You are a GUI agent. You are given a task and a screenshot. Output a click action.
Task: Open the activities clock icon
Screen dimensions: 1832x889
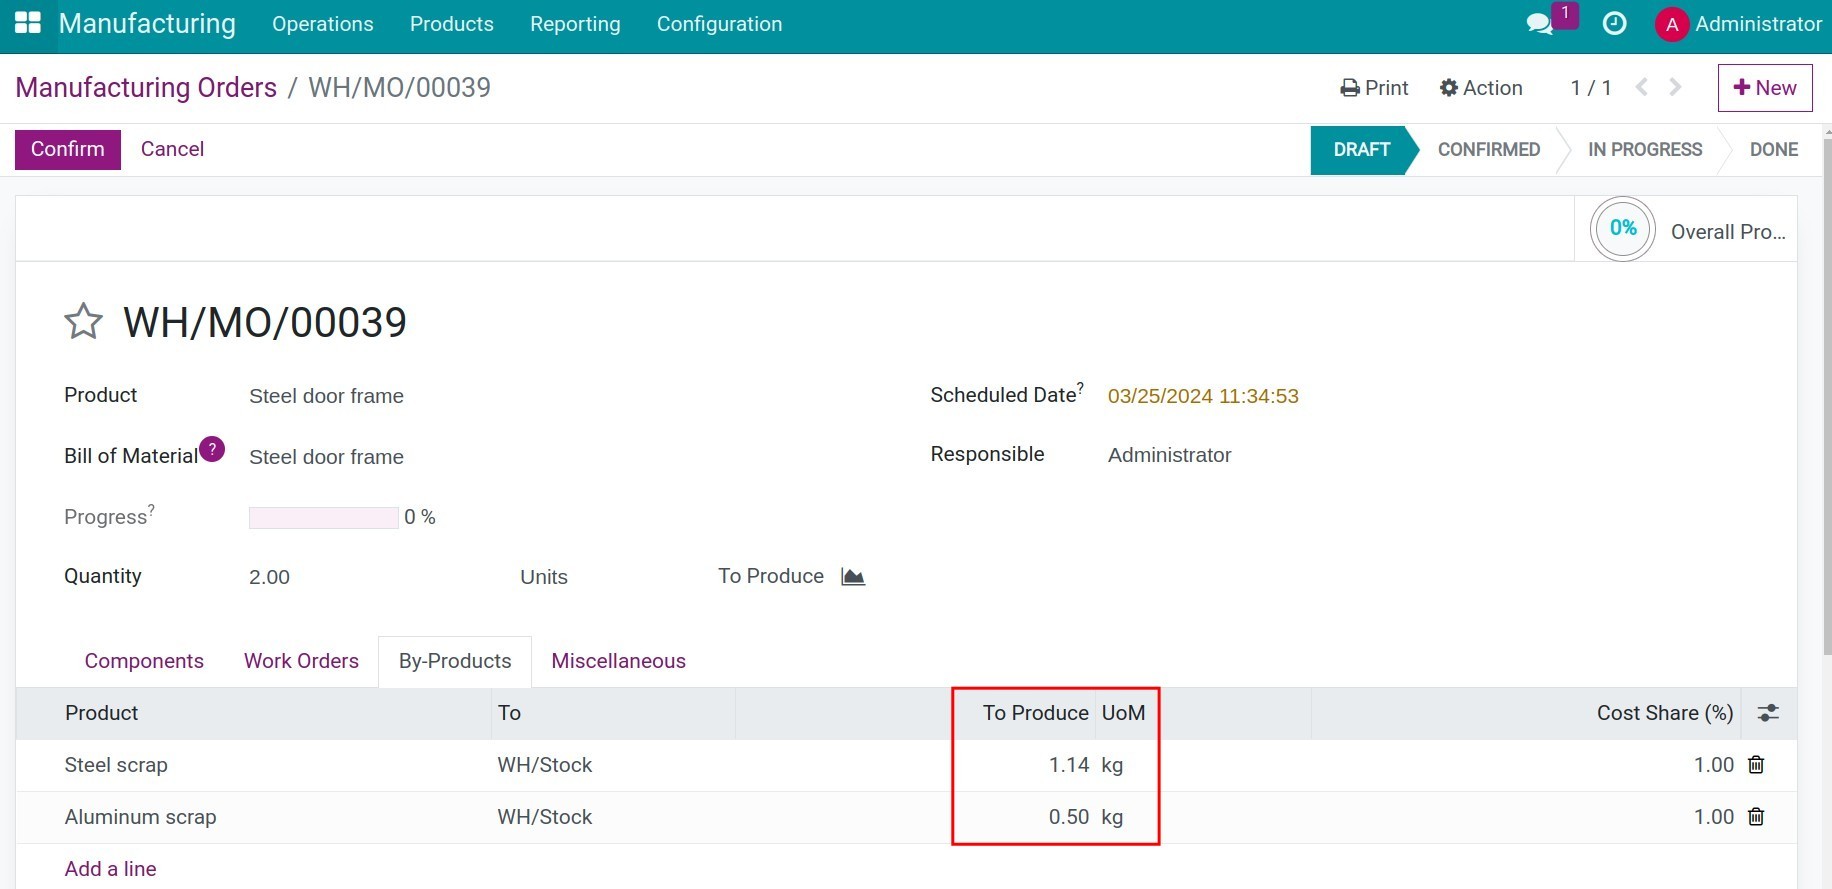click(1614, 24)
